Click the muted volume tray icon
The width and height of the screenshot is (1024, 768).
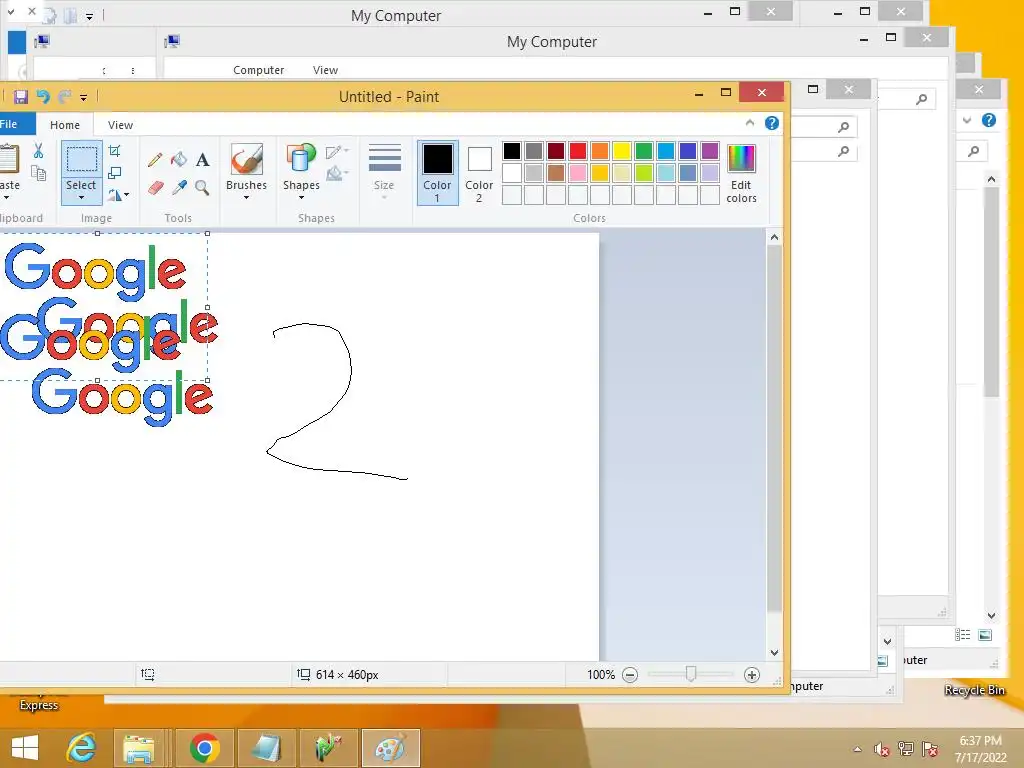coord(882,749)
